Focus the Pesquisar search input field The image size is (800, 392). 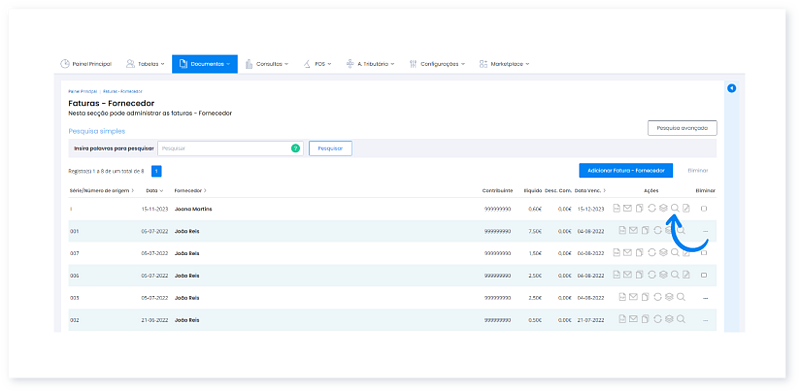point(230,149)
